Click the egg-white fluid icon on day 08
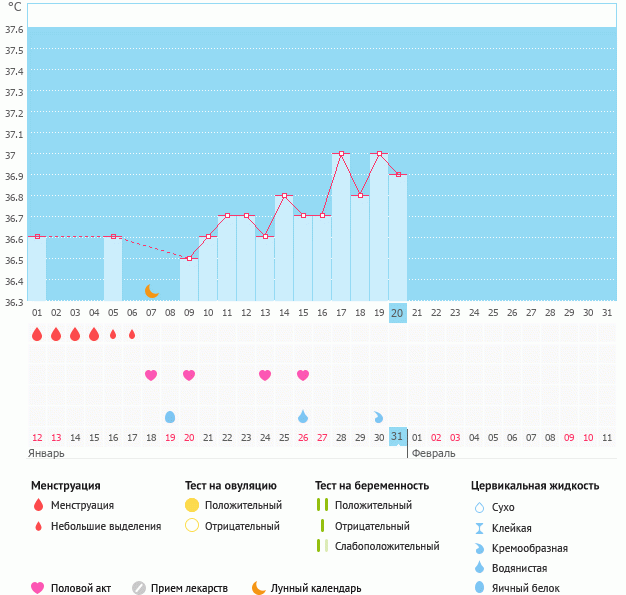 coord(170,416)
